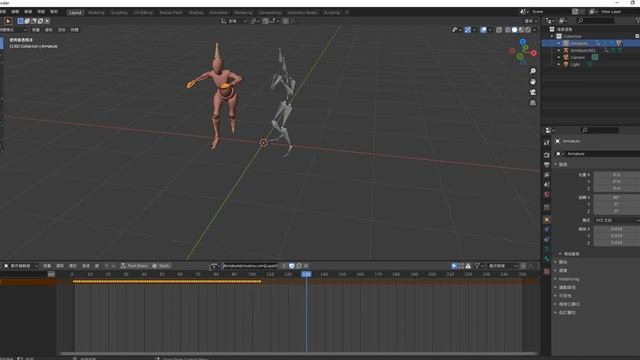640x360 pixels.
Task: Click red X axis on navigation gizmo
Action: pyautogui.click(x=533, y=53)
